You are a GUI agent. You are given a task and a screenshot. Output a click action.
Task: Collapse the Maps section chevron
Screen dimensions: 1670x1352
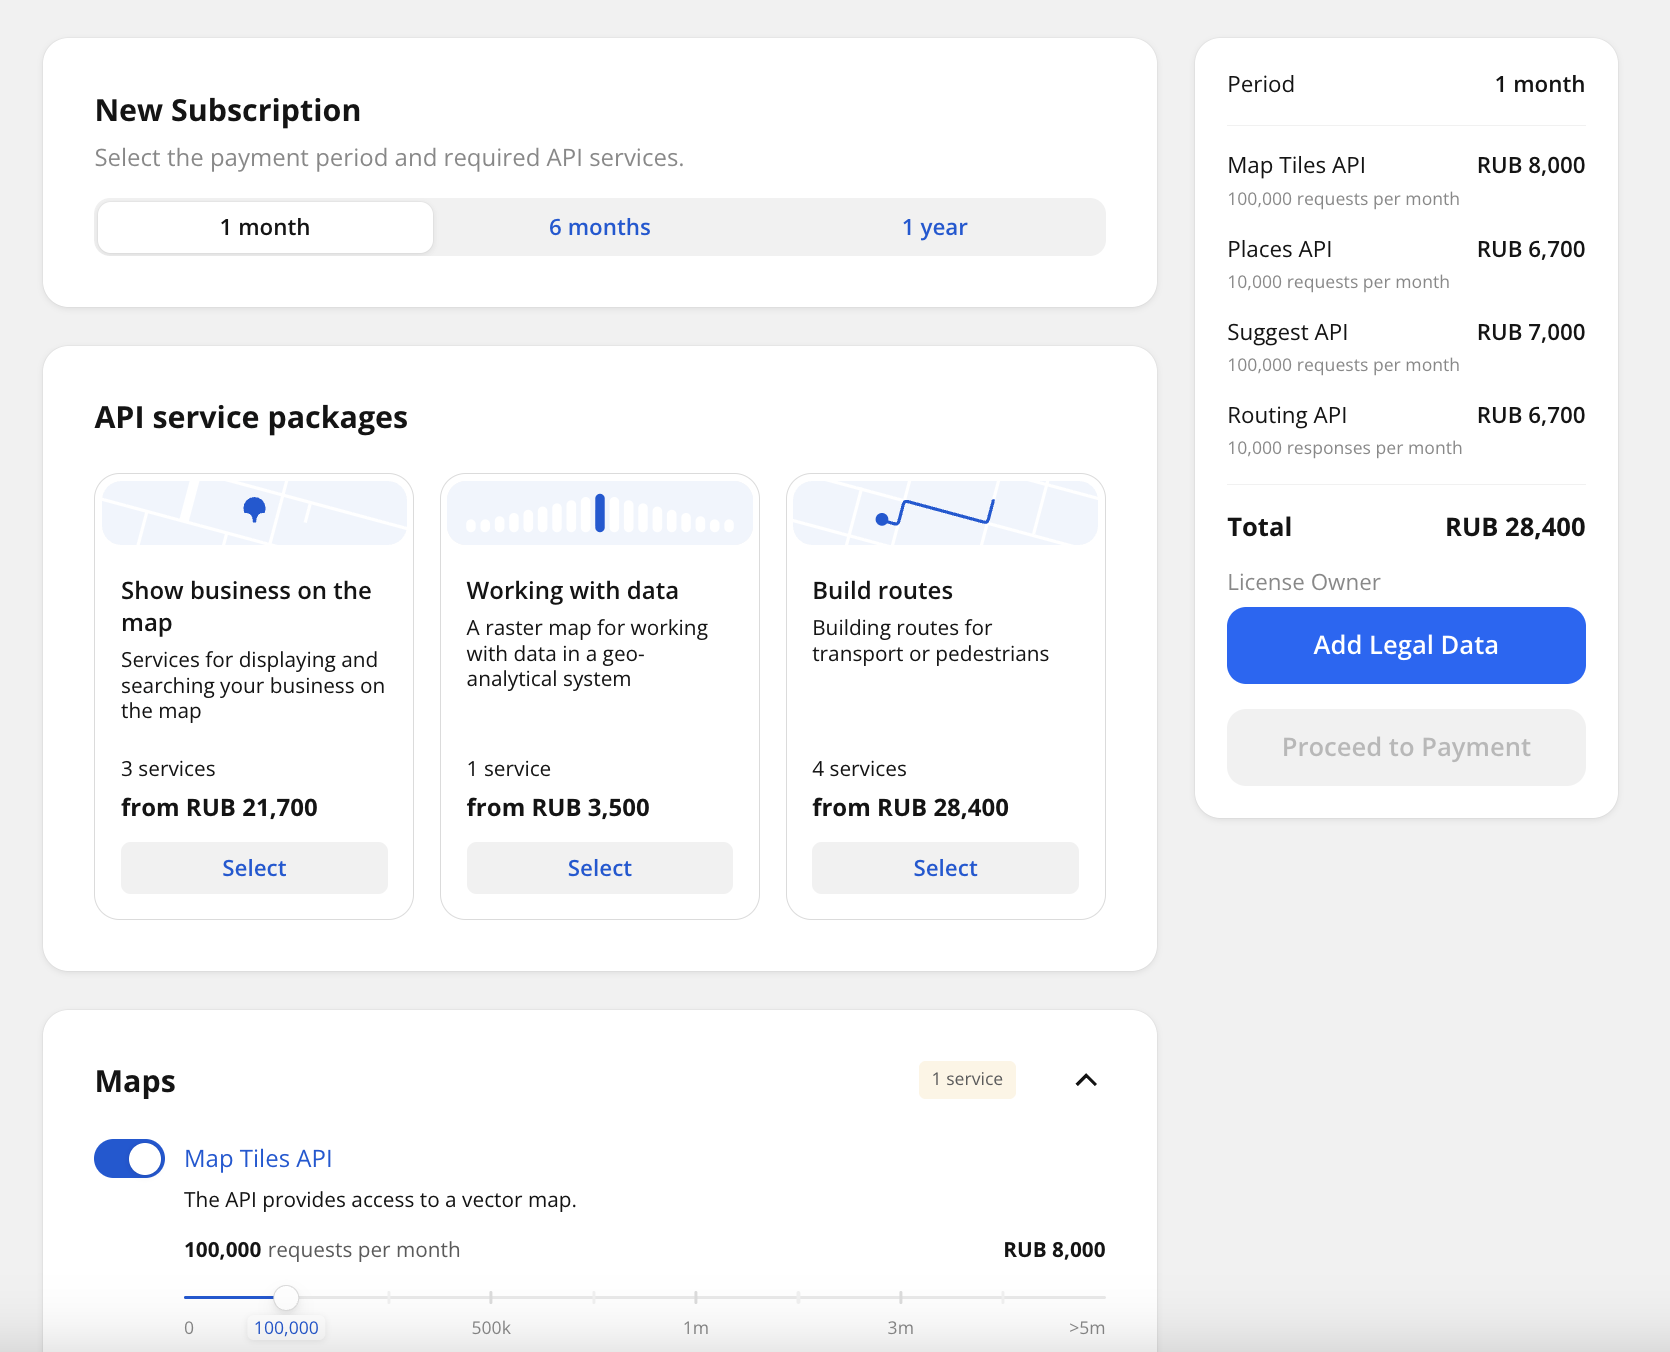(x=1085, y=1080)
